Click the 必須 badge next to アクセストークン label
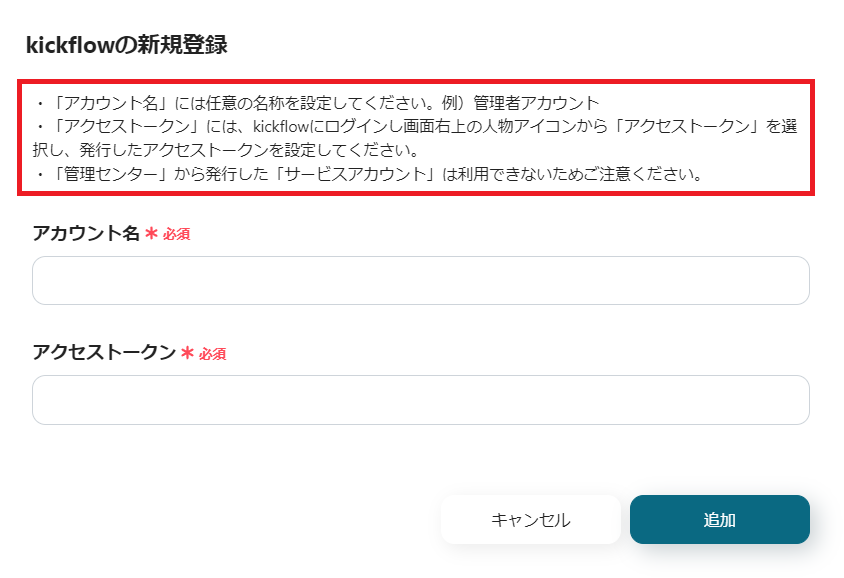 tap(213, 354)
